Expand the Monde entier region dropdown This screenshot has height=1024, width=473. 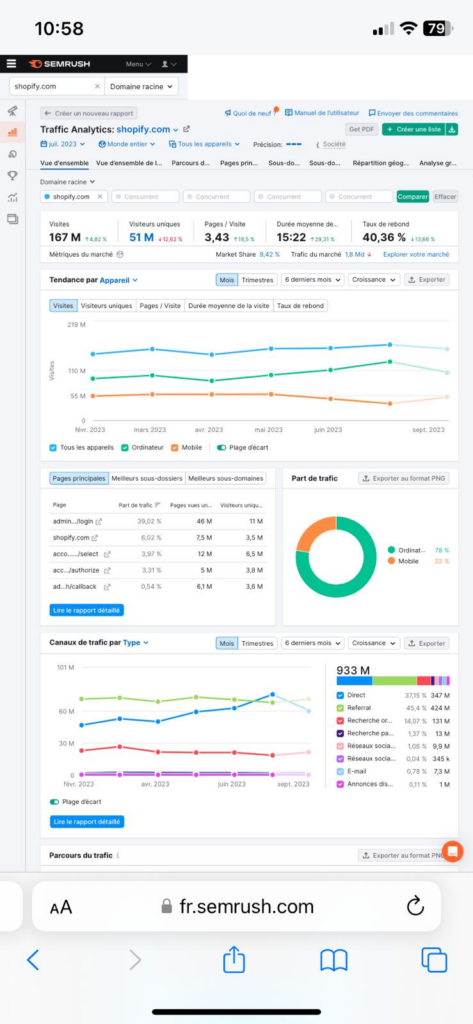coord(127,144)
